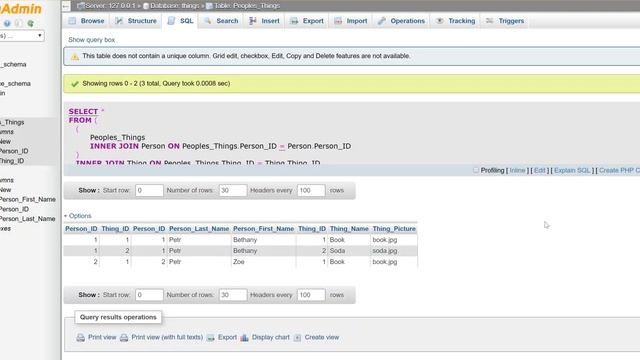Click the FROM keyword in the query
640x360 pixels.
click(x=80, y=120)
